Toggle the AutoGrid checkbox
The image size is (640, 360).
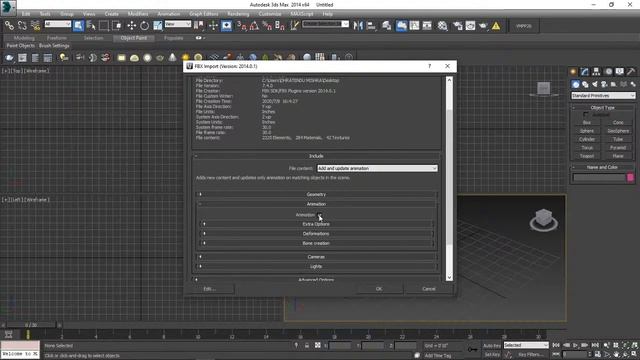[x=586, y=115]
